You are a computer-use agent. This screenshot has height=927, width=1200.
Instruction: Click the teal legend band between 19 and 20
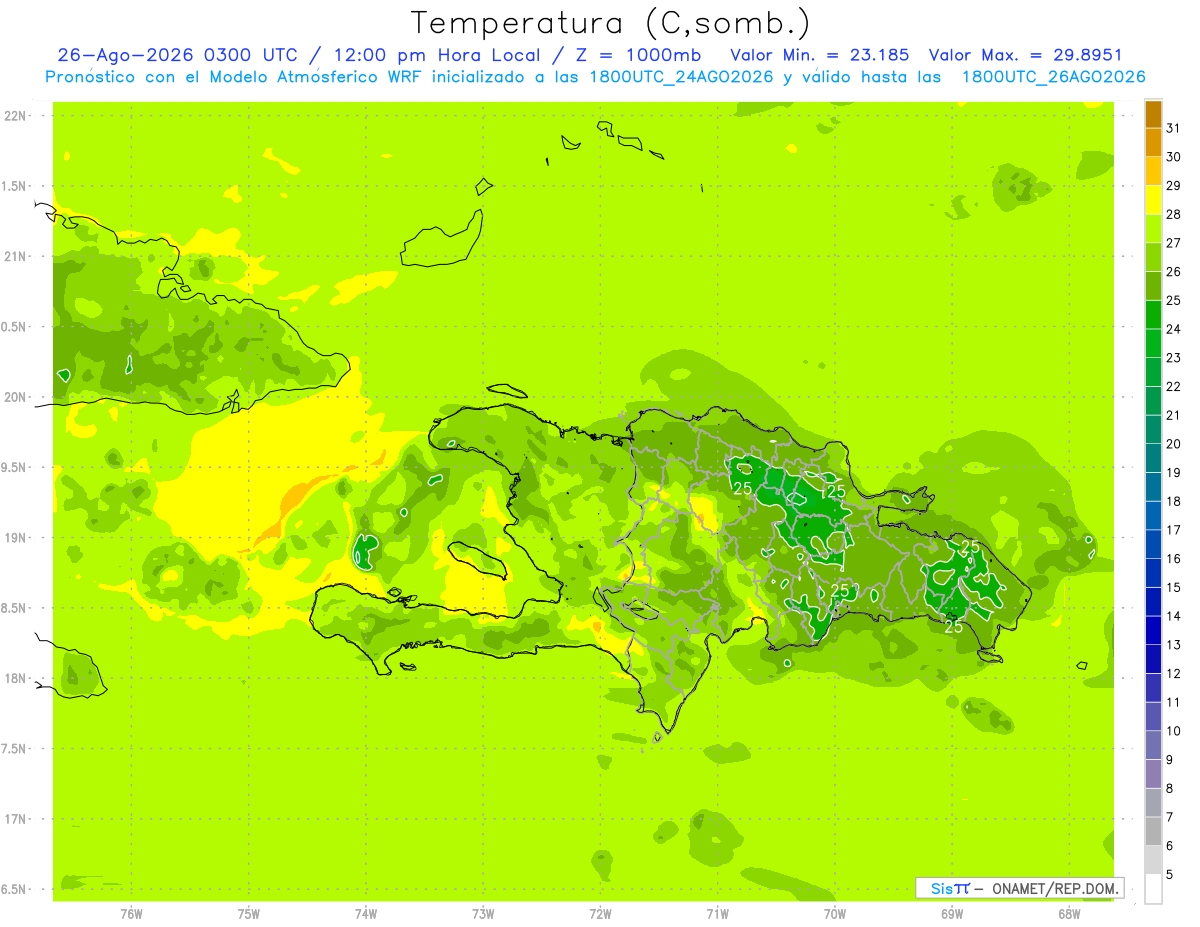(x=1153, y=459)
